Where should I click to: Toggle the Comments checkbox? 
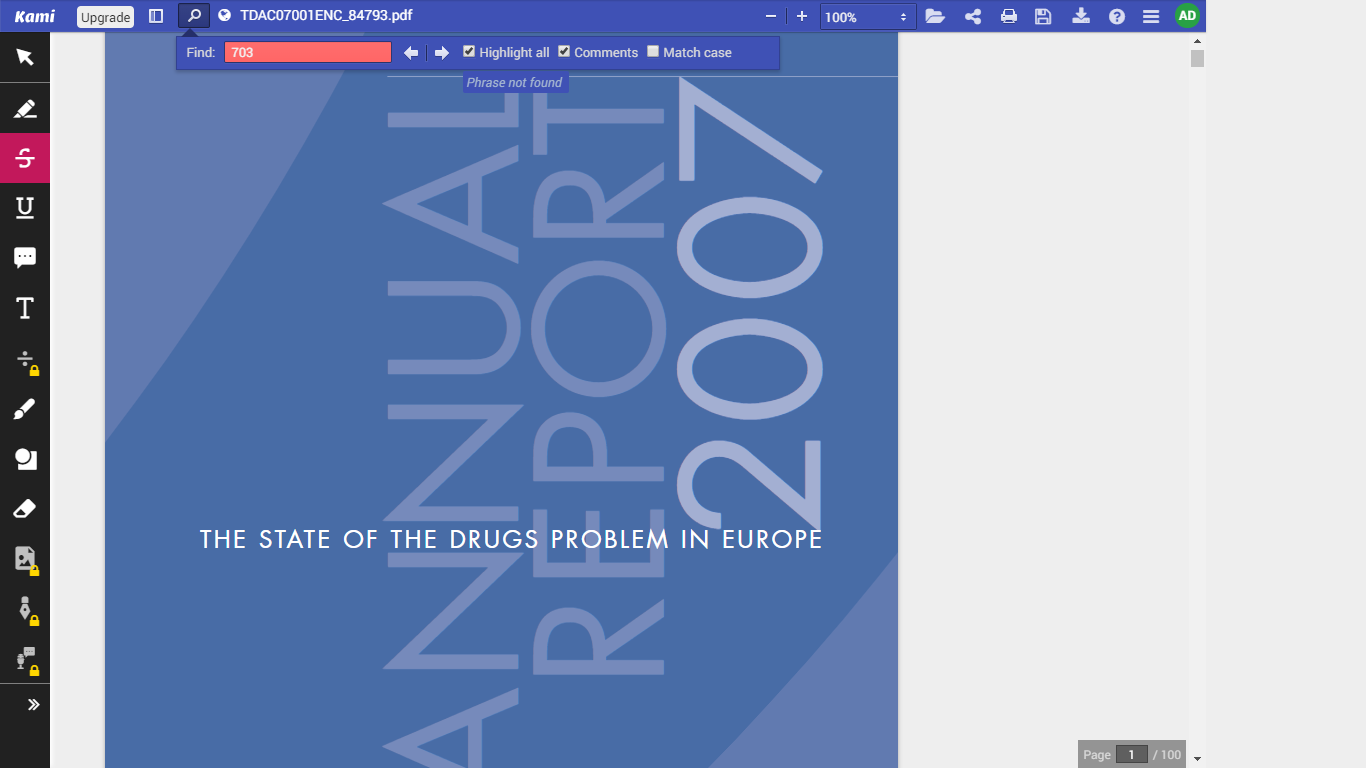click(x=564, y=52)
